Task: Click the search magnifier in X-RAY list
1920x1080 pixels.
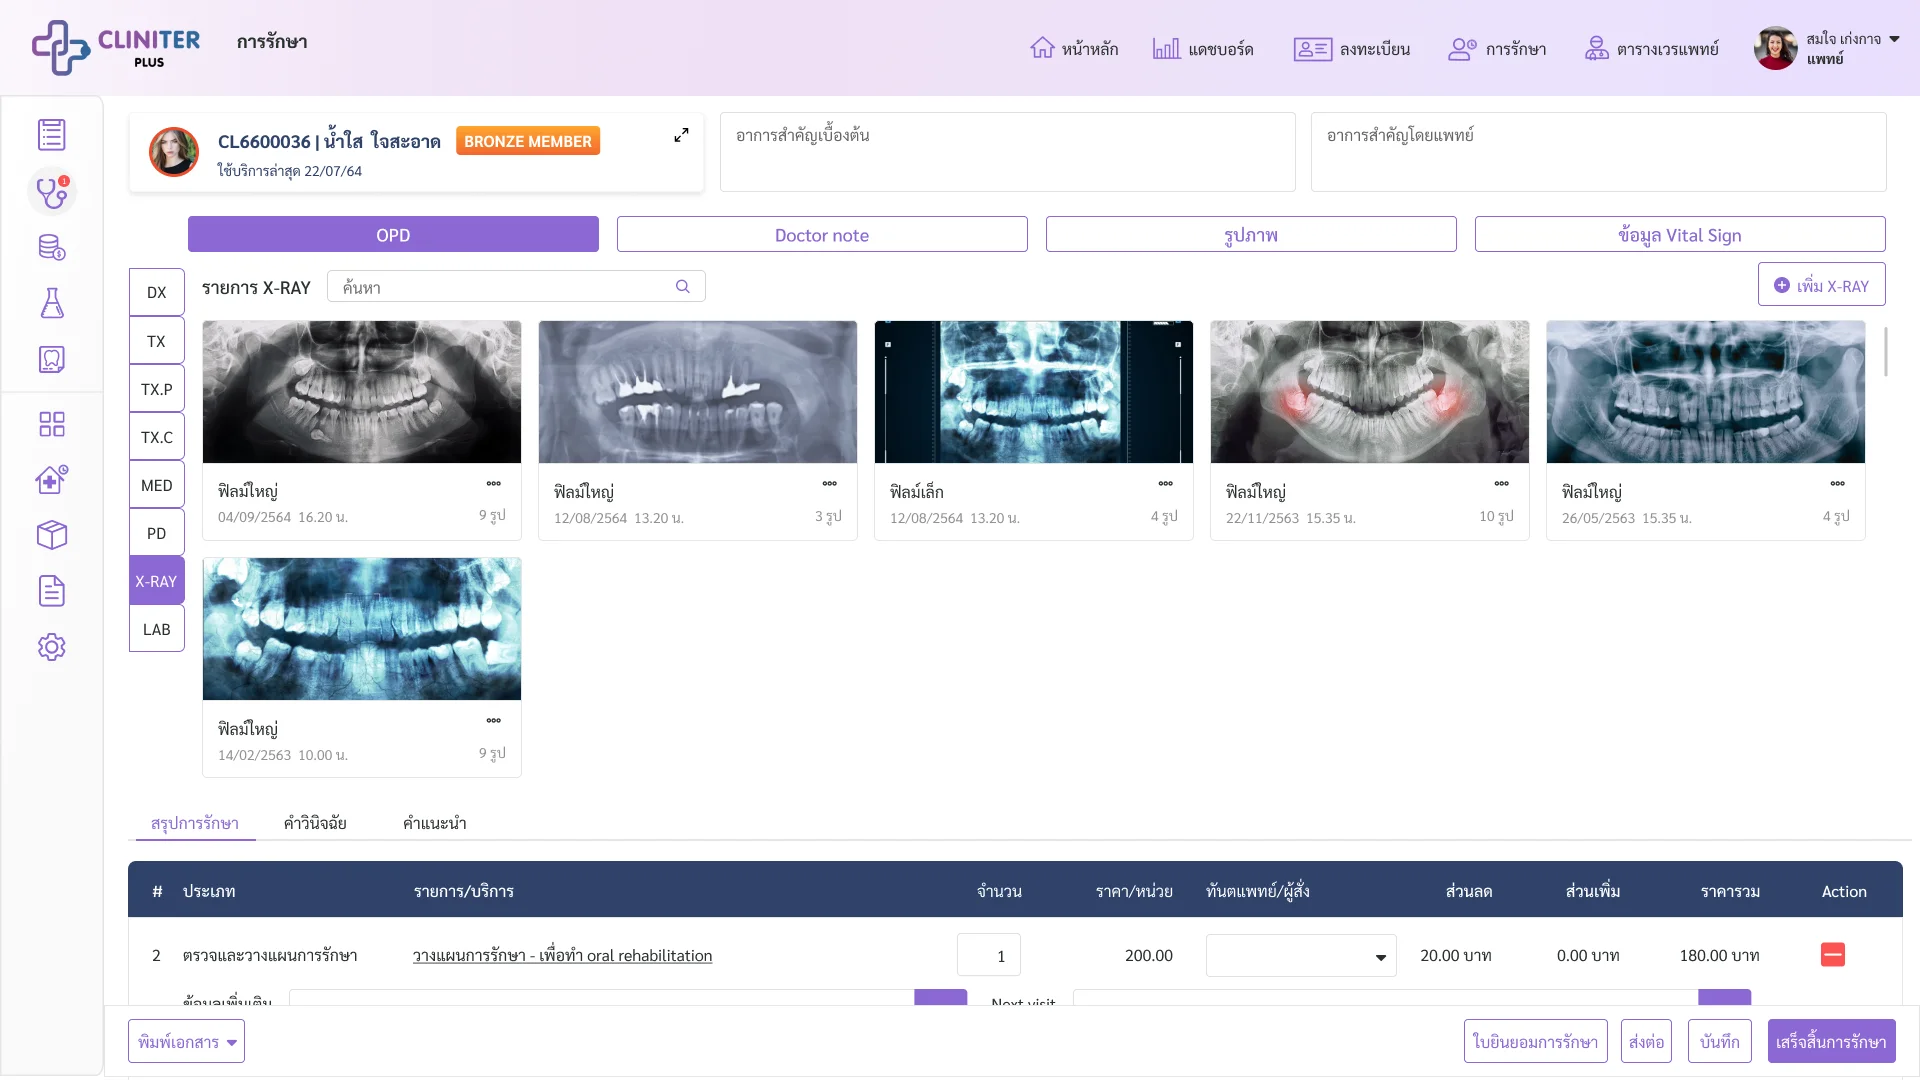Action: click(683, 287)
